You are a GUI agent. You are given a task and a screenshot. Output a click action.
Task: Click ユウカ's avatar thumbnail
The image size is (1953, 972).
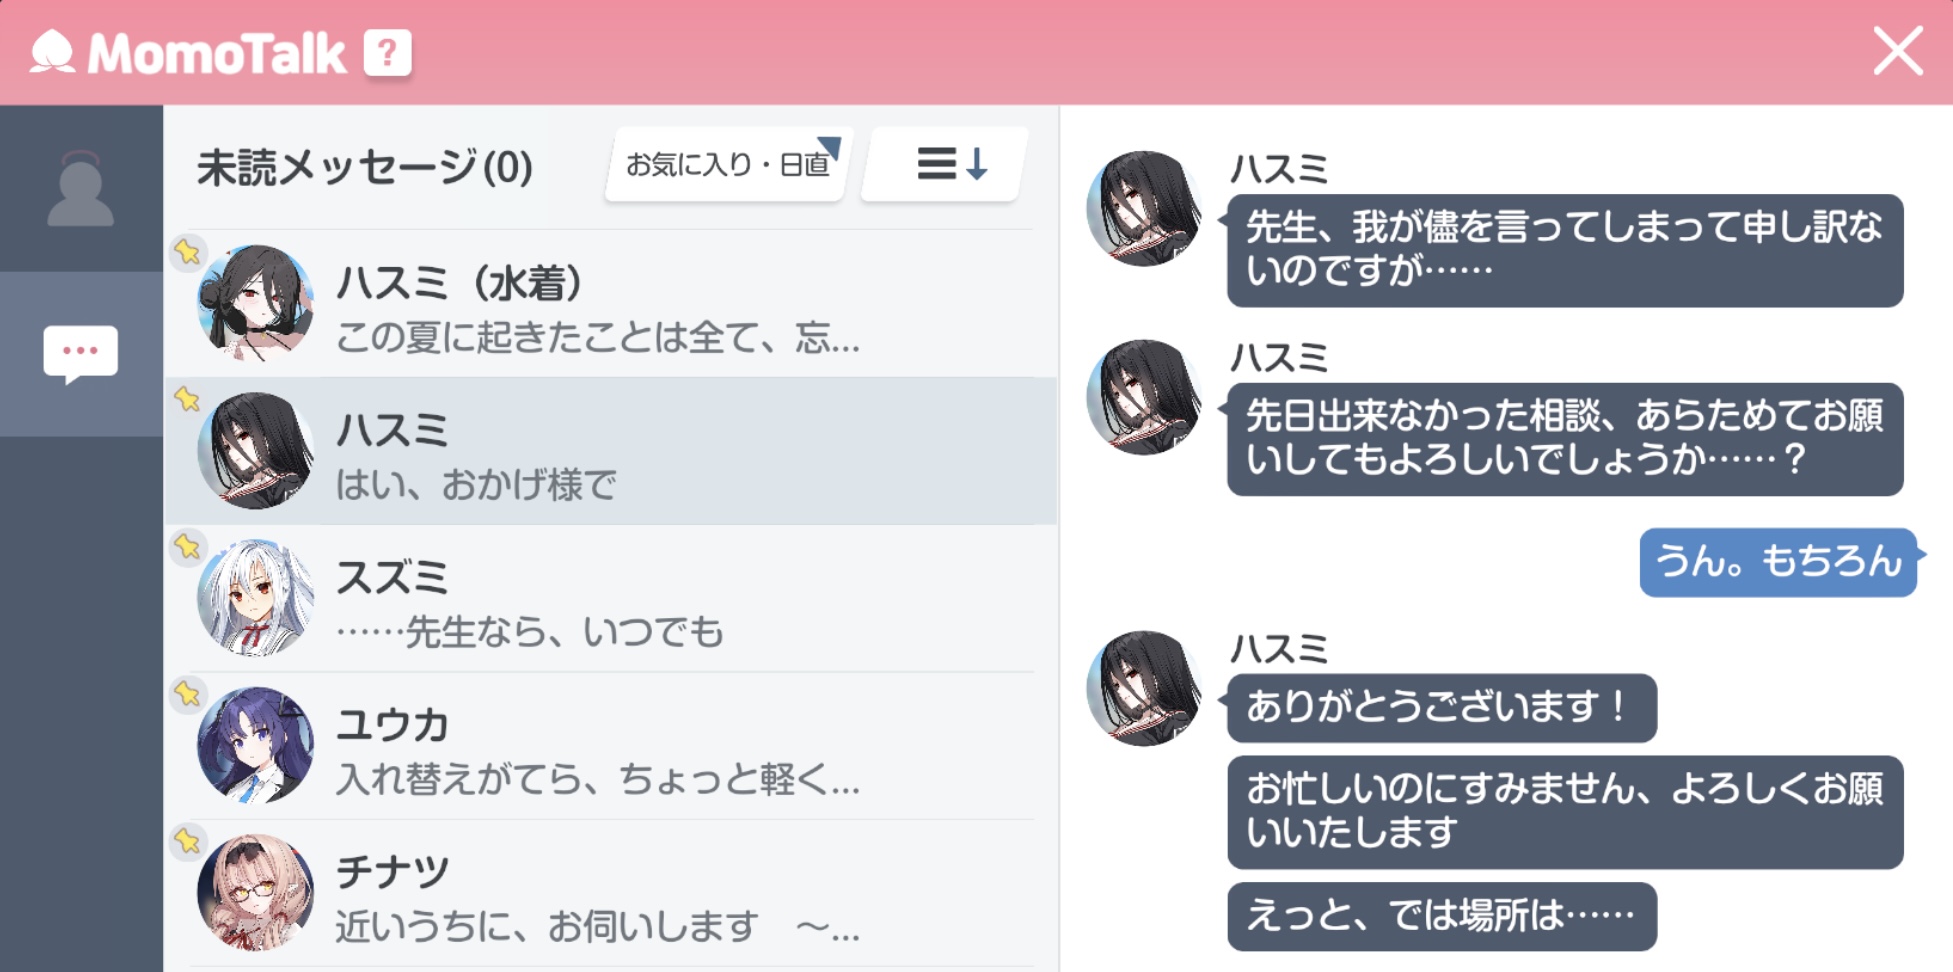(x=256, y=745)
